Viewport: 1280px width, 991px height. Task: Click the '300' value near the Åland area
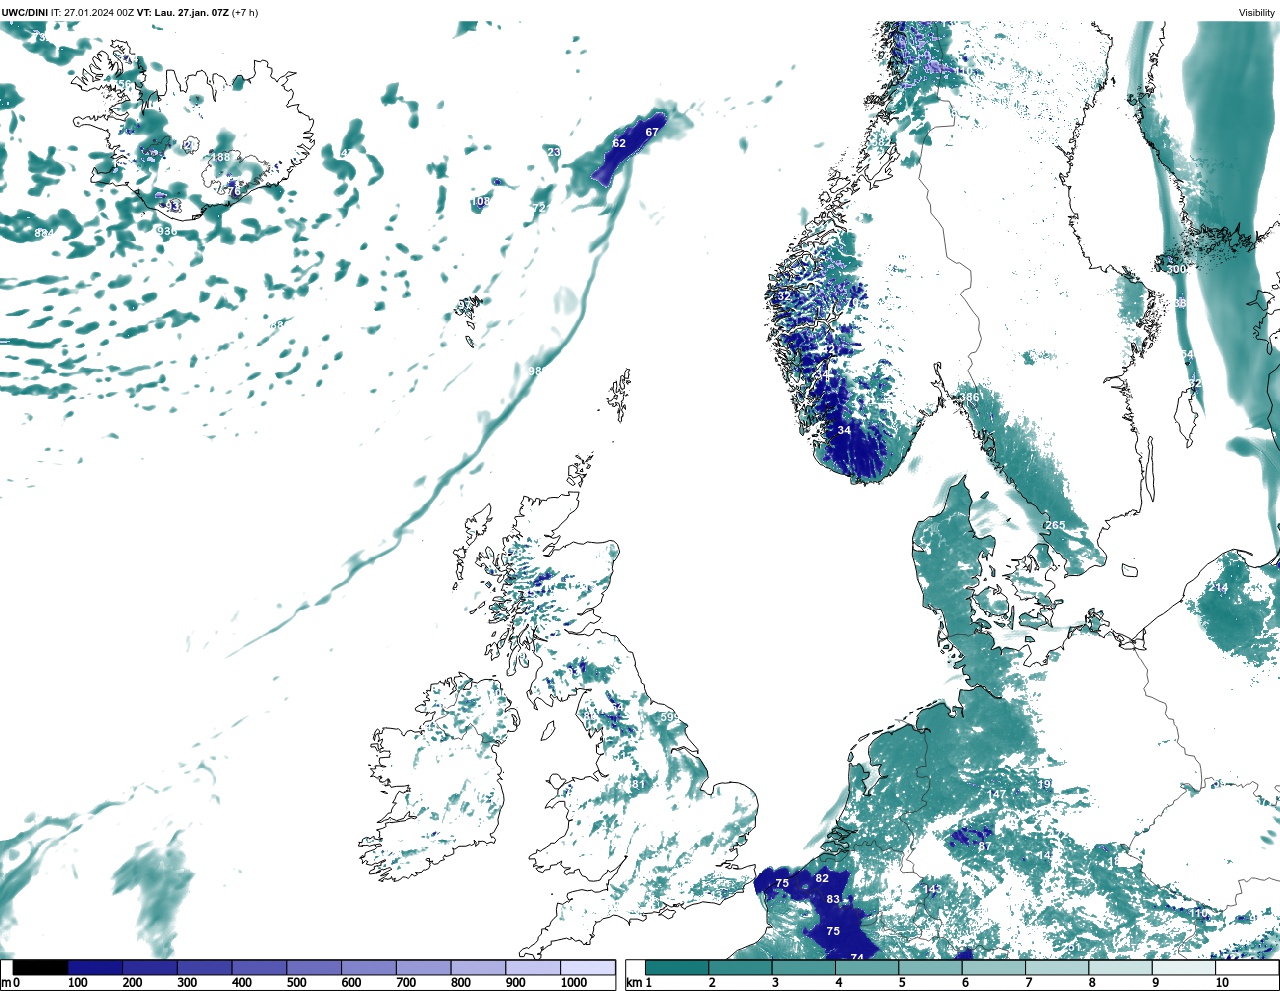click(x=1177, y=269)
